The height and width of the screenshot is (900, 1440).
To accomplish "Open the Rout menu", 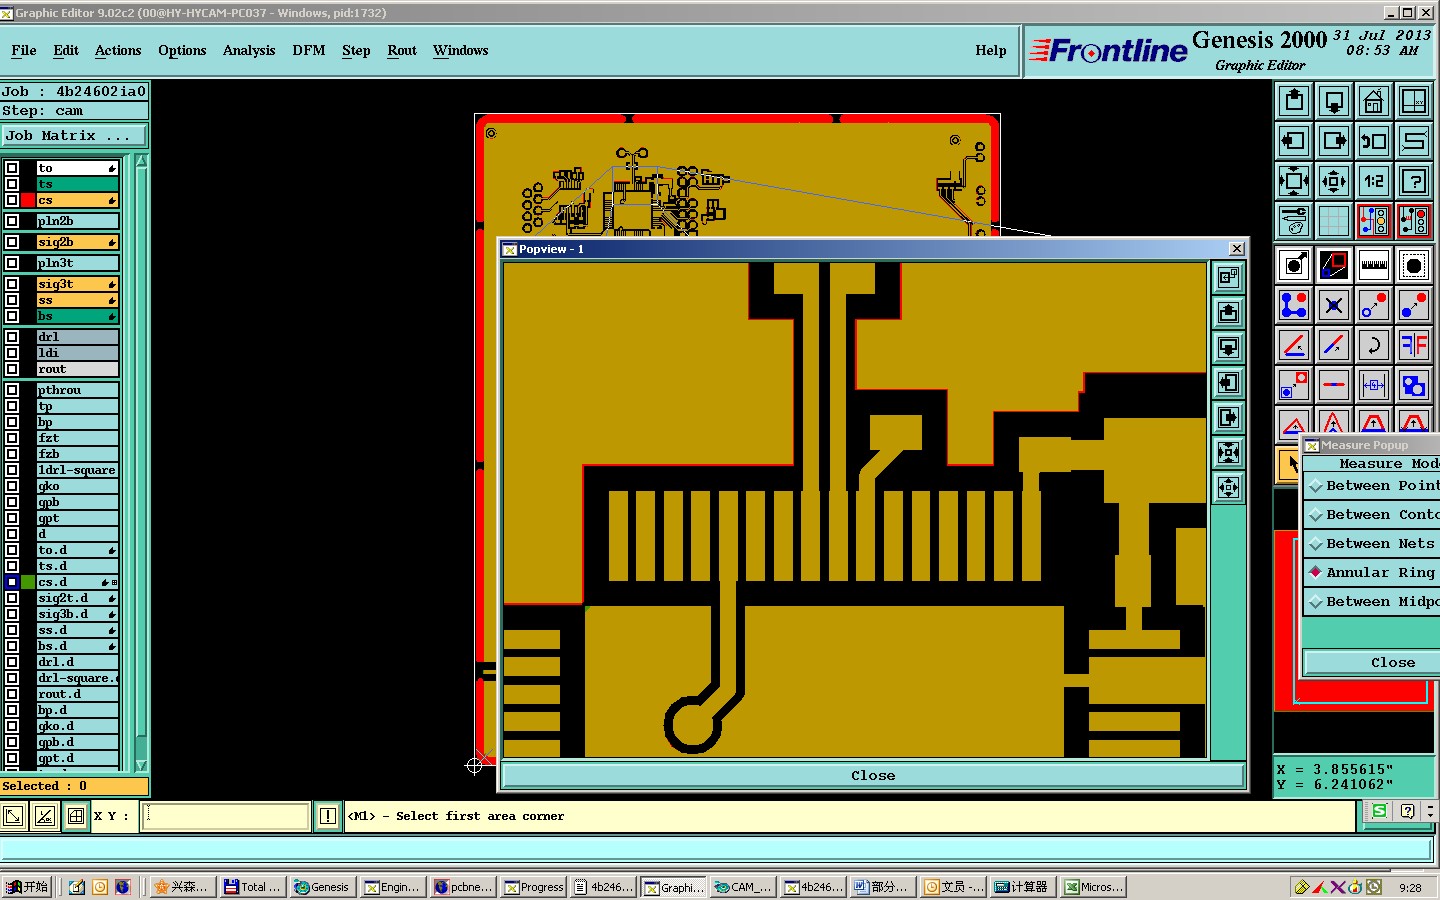I will click(x=402, y=50).
